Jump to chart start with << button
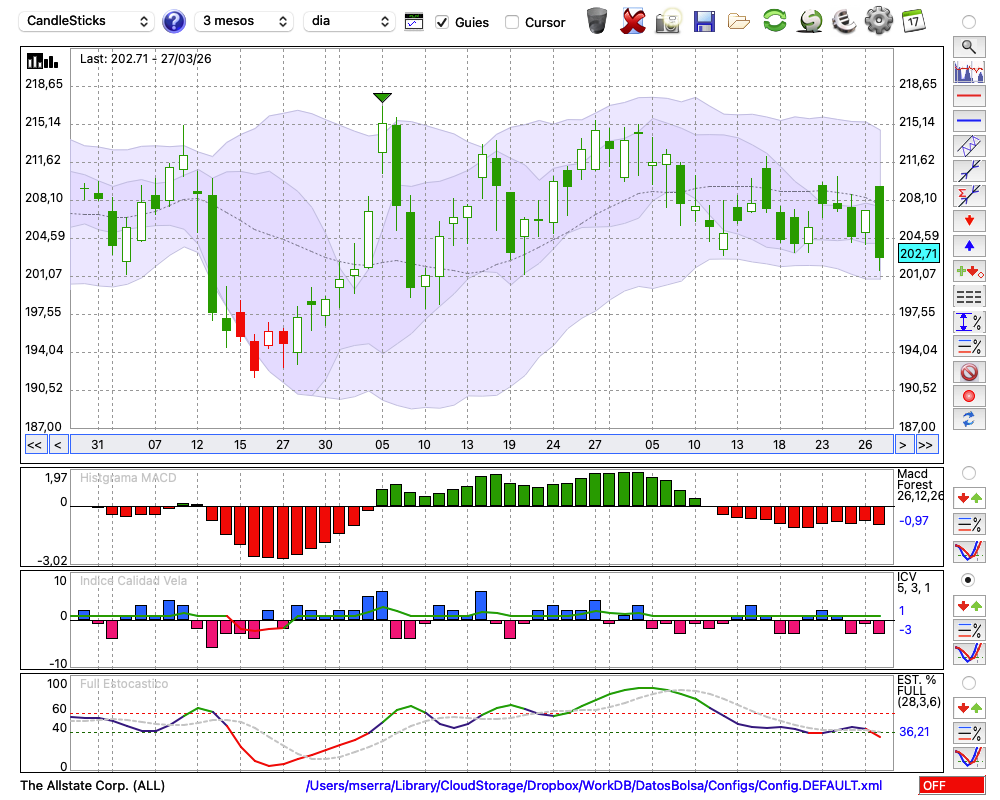1000x800 pixels. [34, 445]
